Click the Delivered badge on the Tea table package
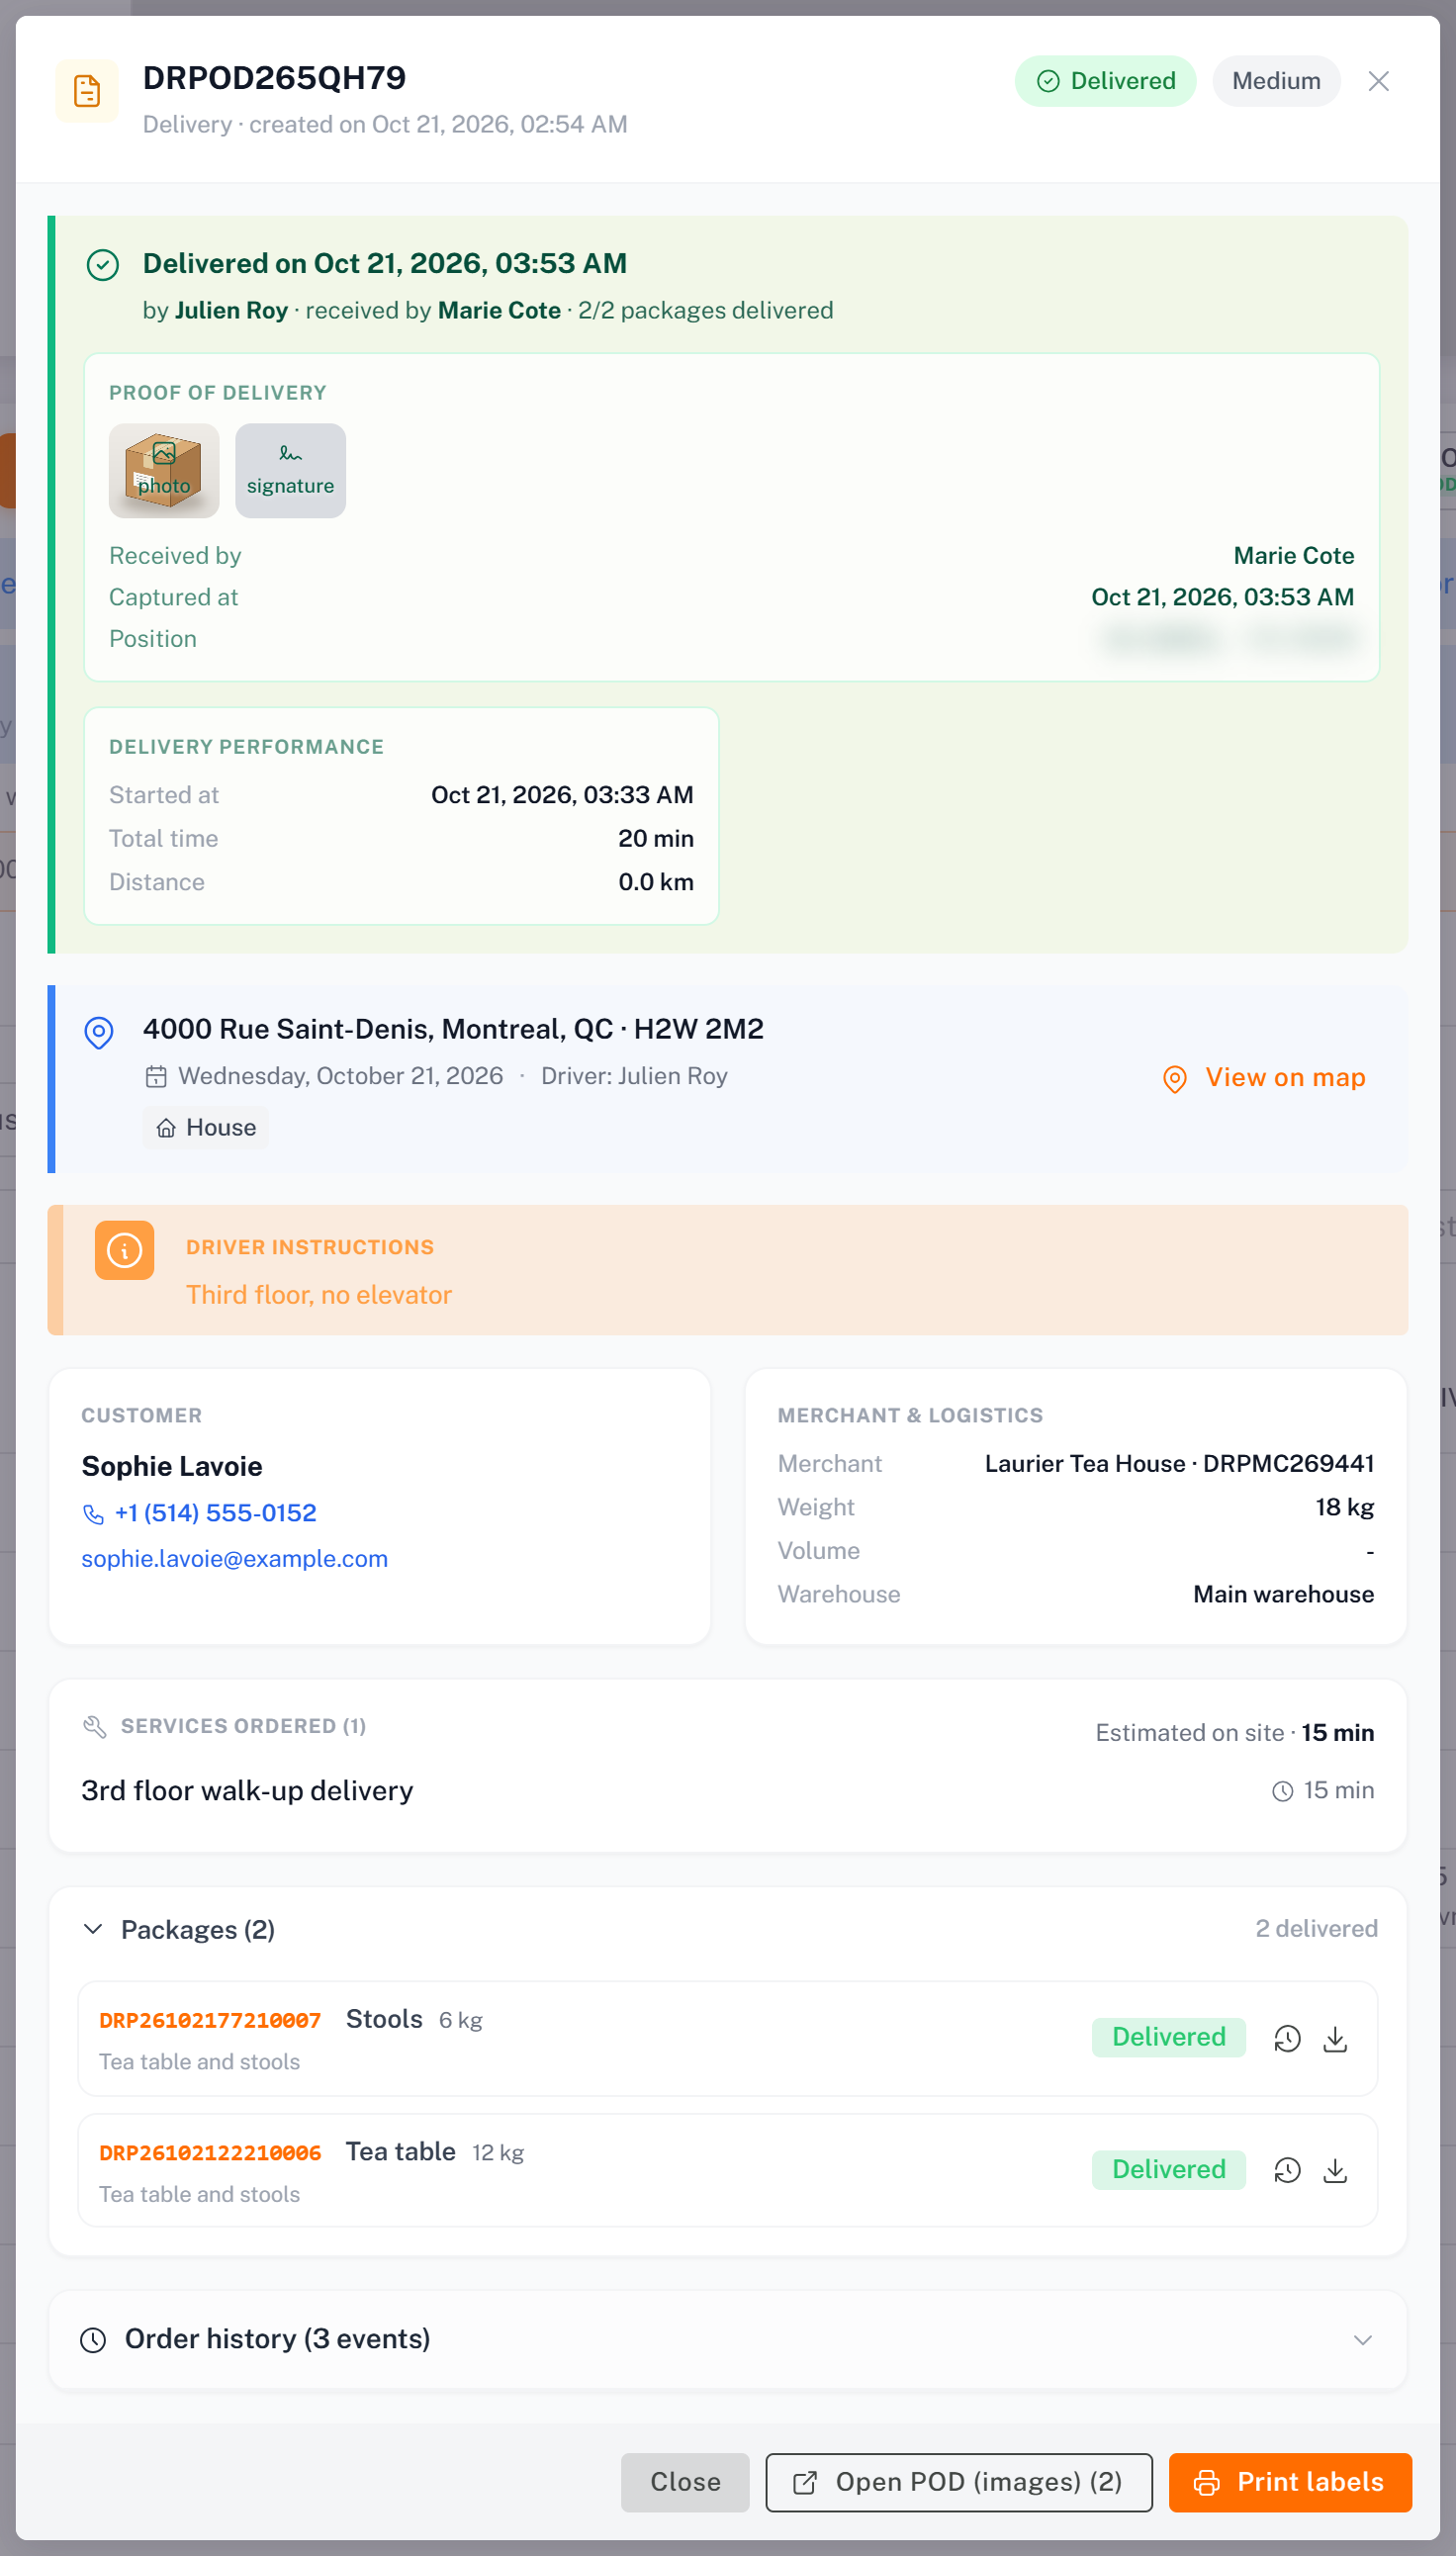The image size is (1456, 2556). [1169, 2170]
